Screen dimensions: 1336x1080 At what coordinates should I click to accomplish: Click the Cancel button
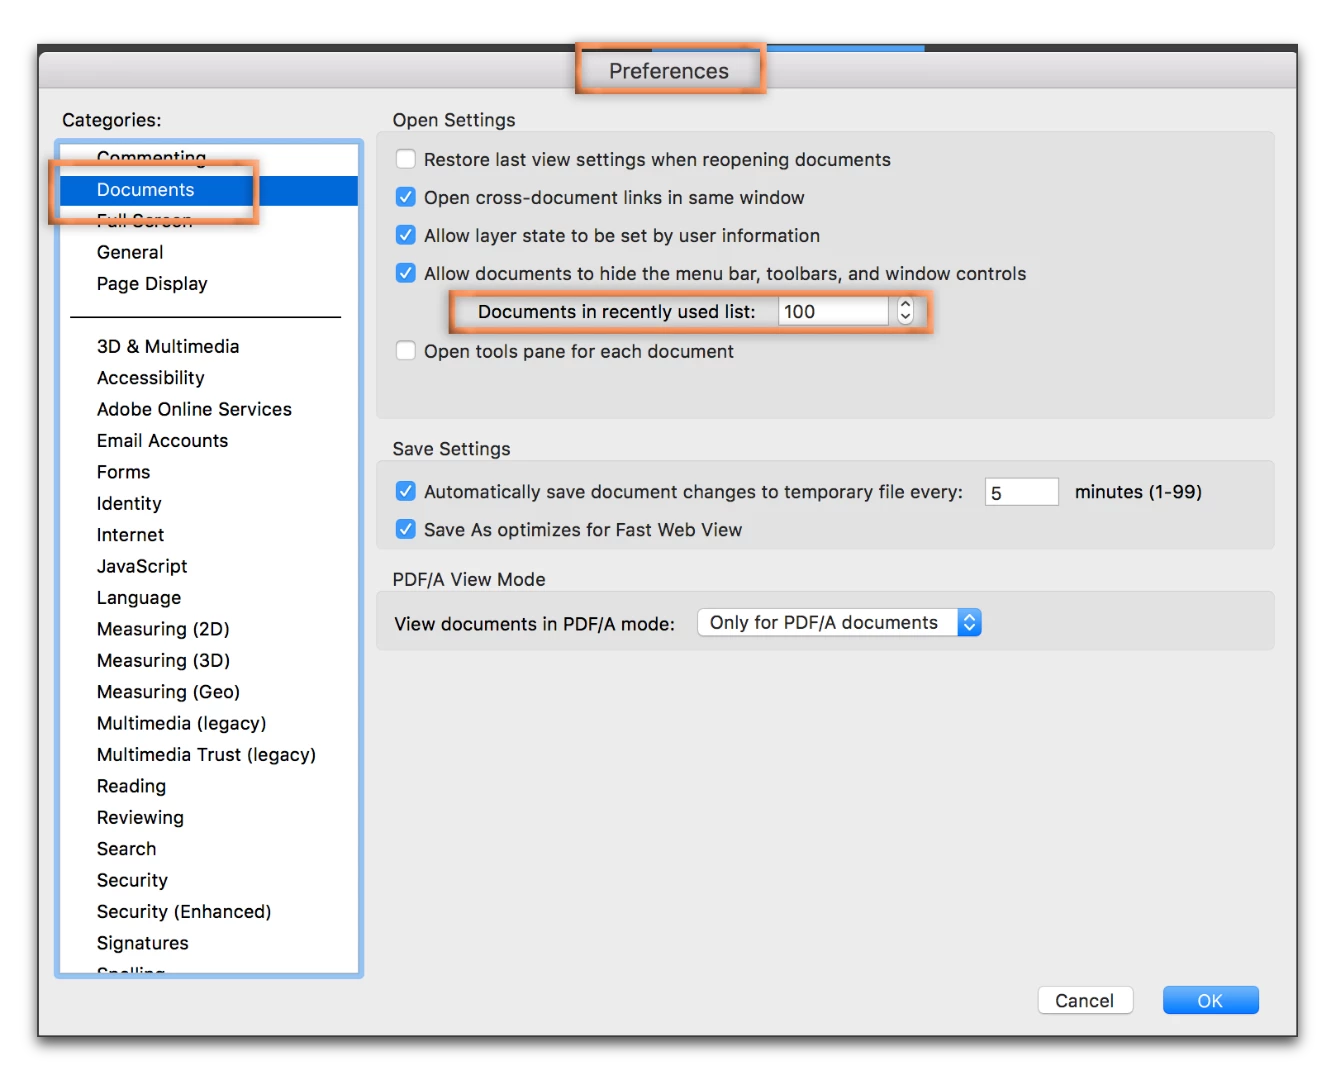pyautogui.click(x=1085, y=1001)
